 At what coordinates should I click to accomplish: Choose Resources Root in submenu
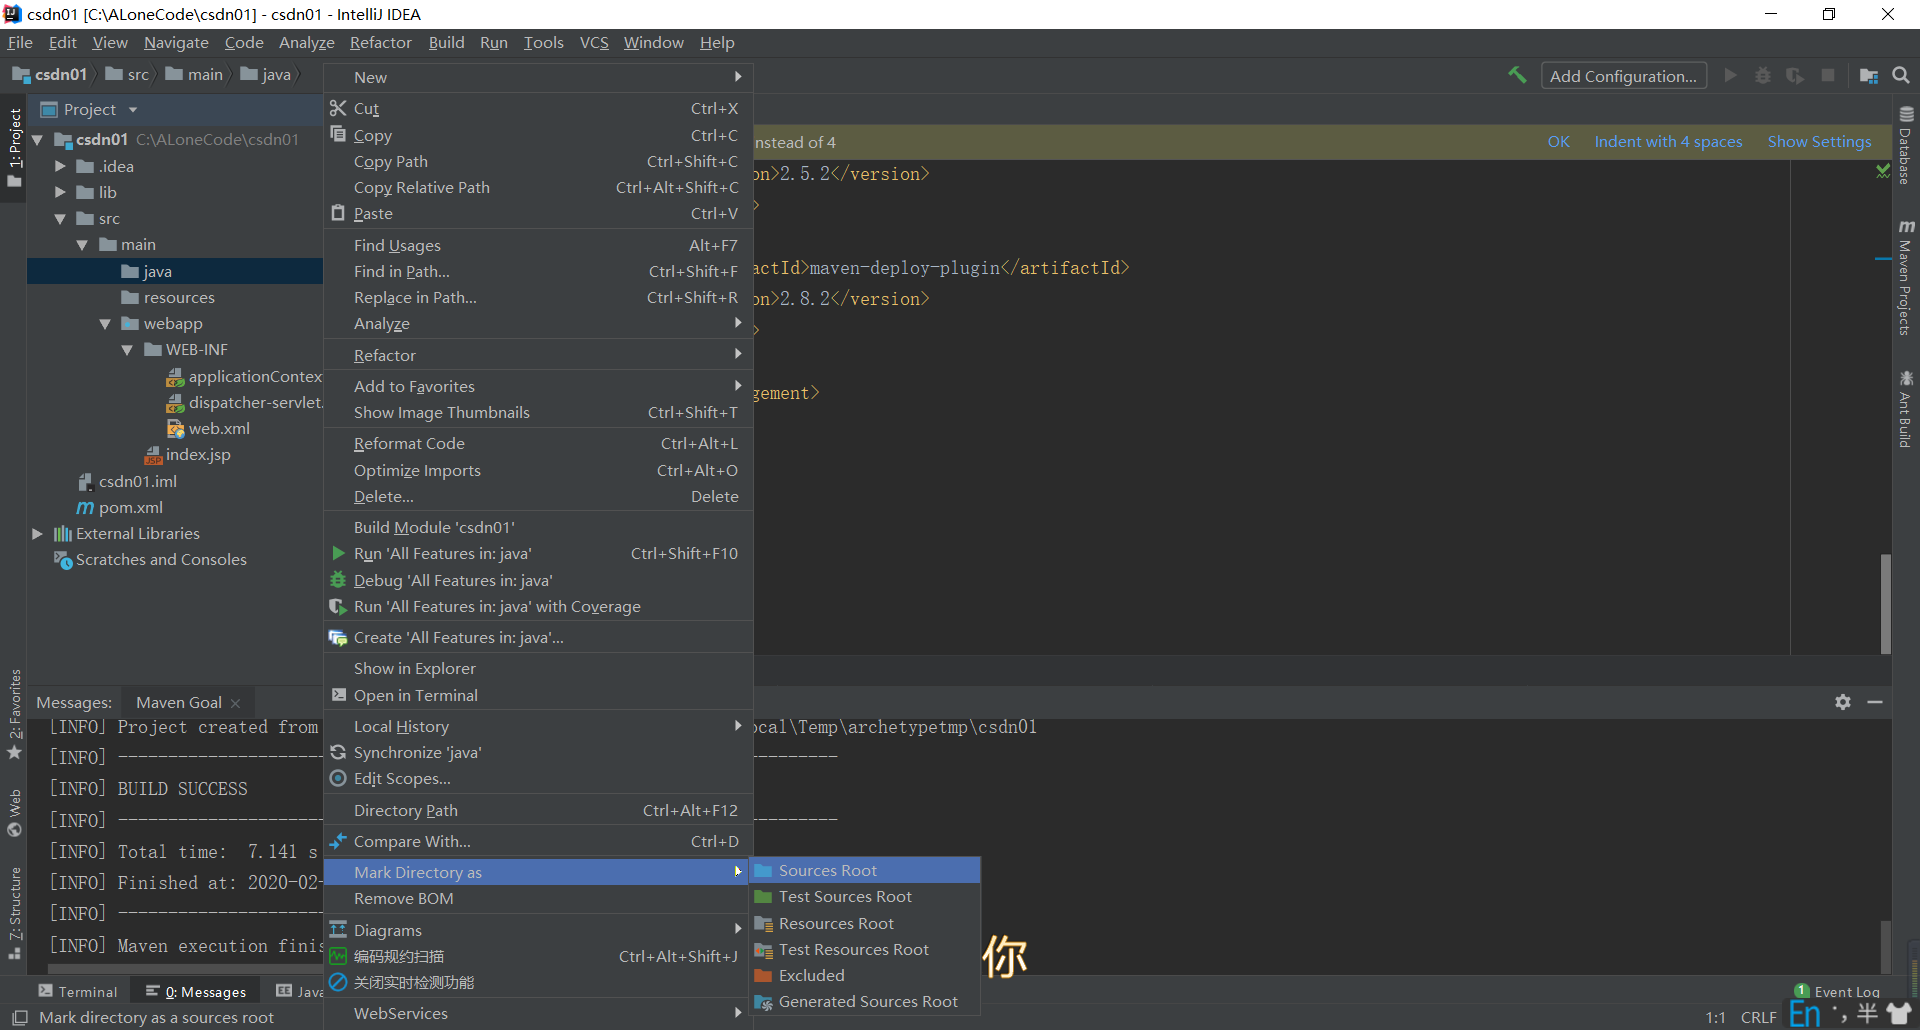865,923
